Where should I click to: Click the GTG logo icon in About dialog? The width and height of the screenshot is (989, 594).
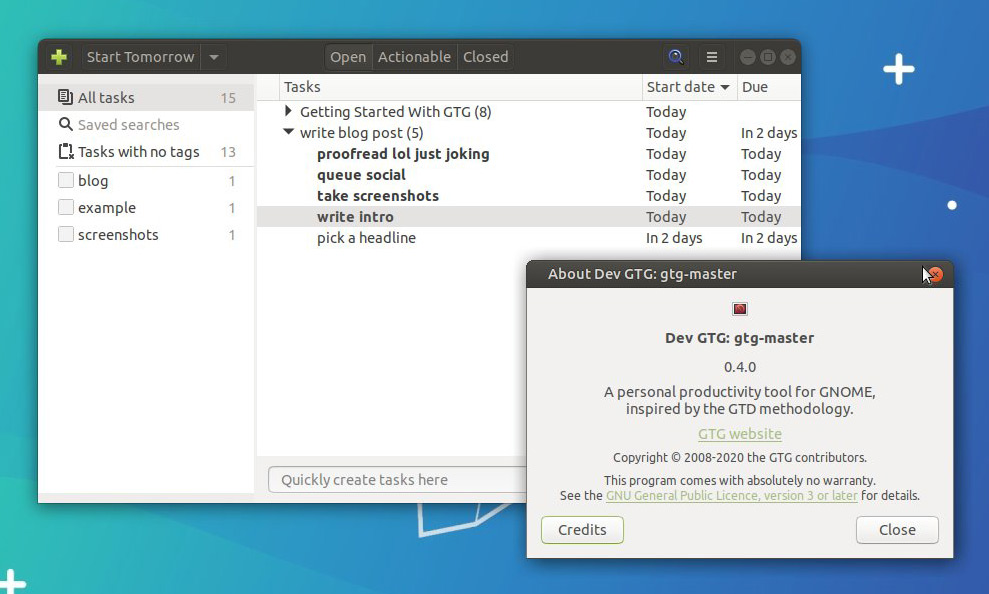pyautogui.click(x=739, y=308)
